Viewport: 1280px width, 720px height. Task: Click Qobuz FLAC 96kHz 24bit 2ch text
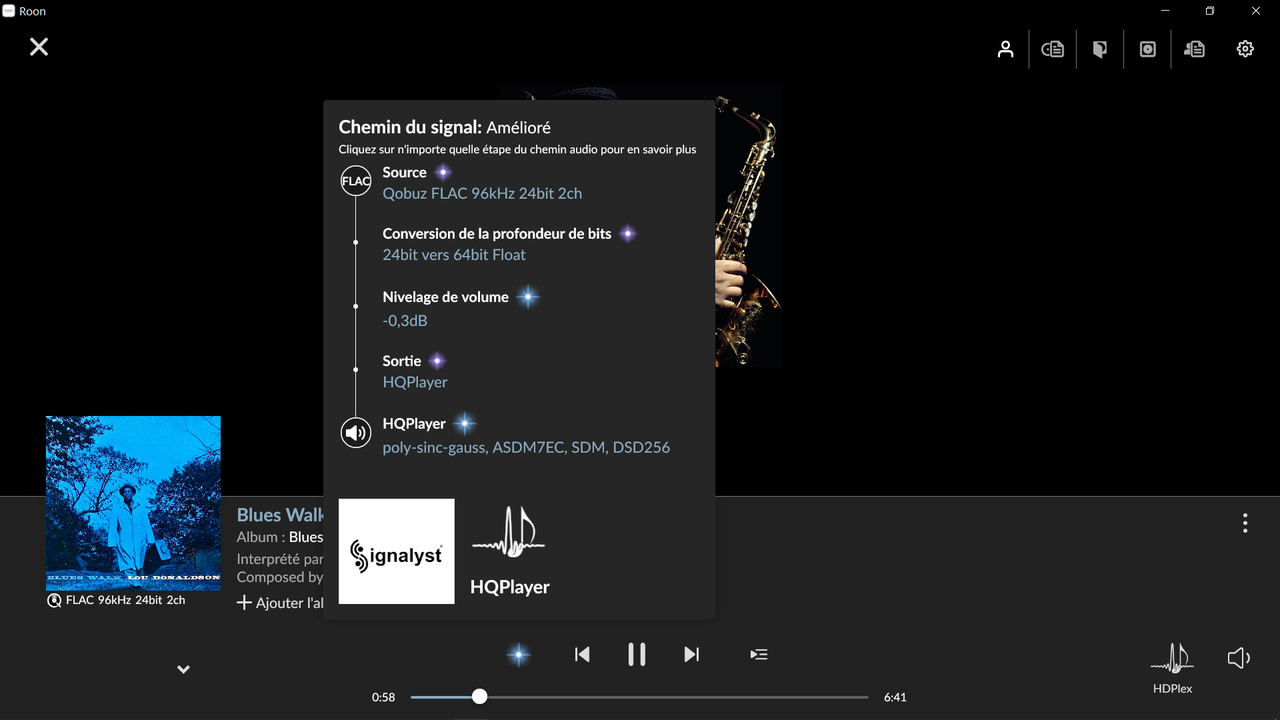482,194
